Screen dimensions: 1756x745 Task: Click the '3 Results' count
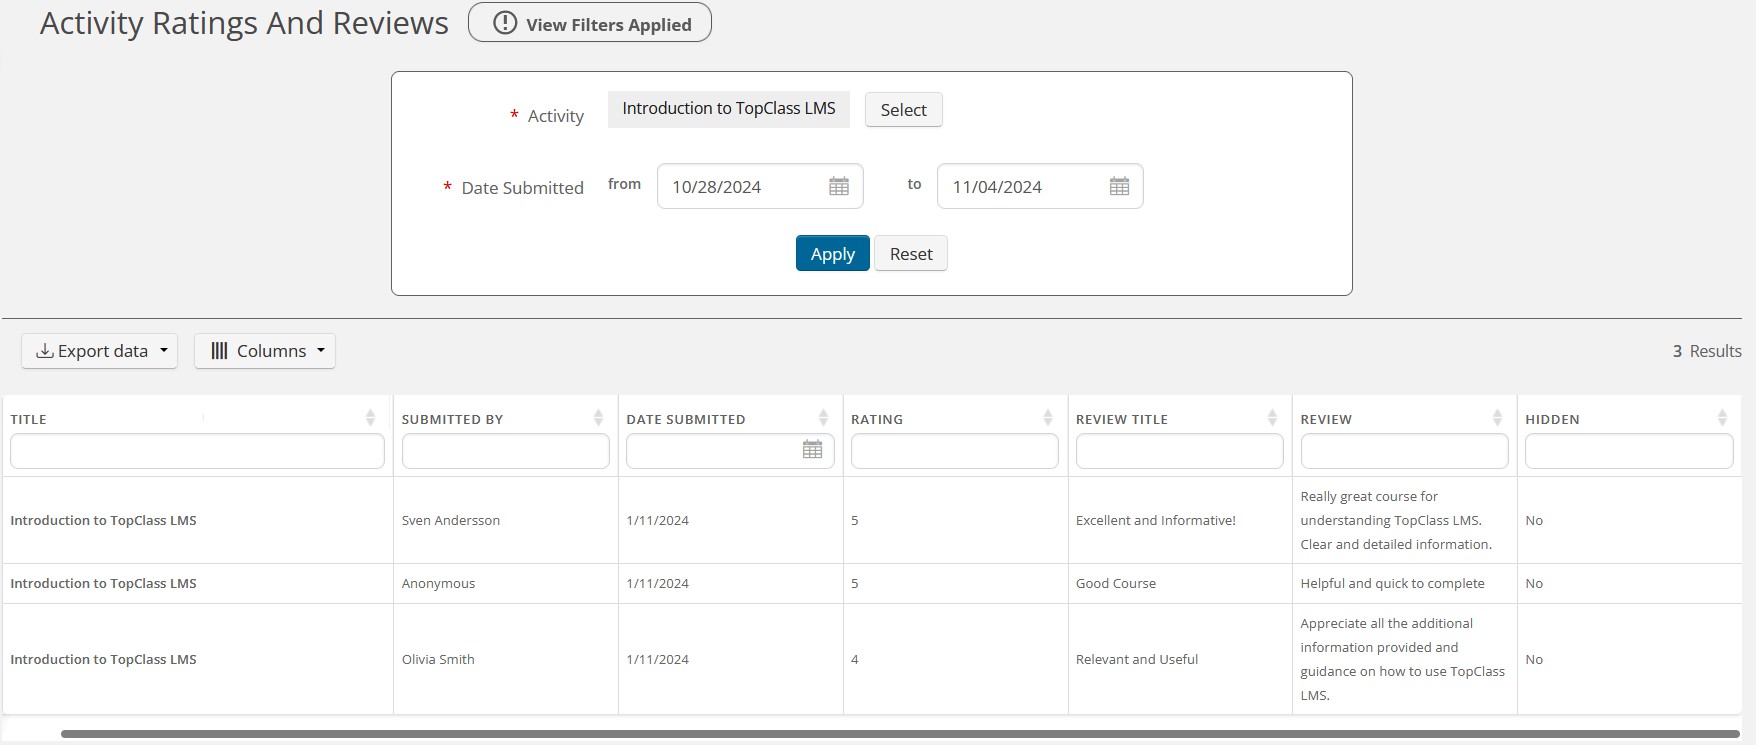1707,351
